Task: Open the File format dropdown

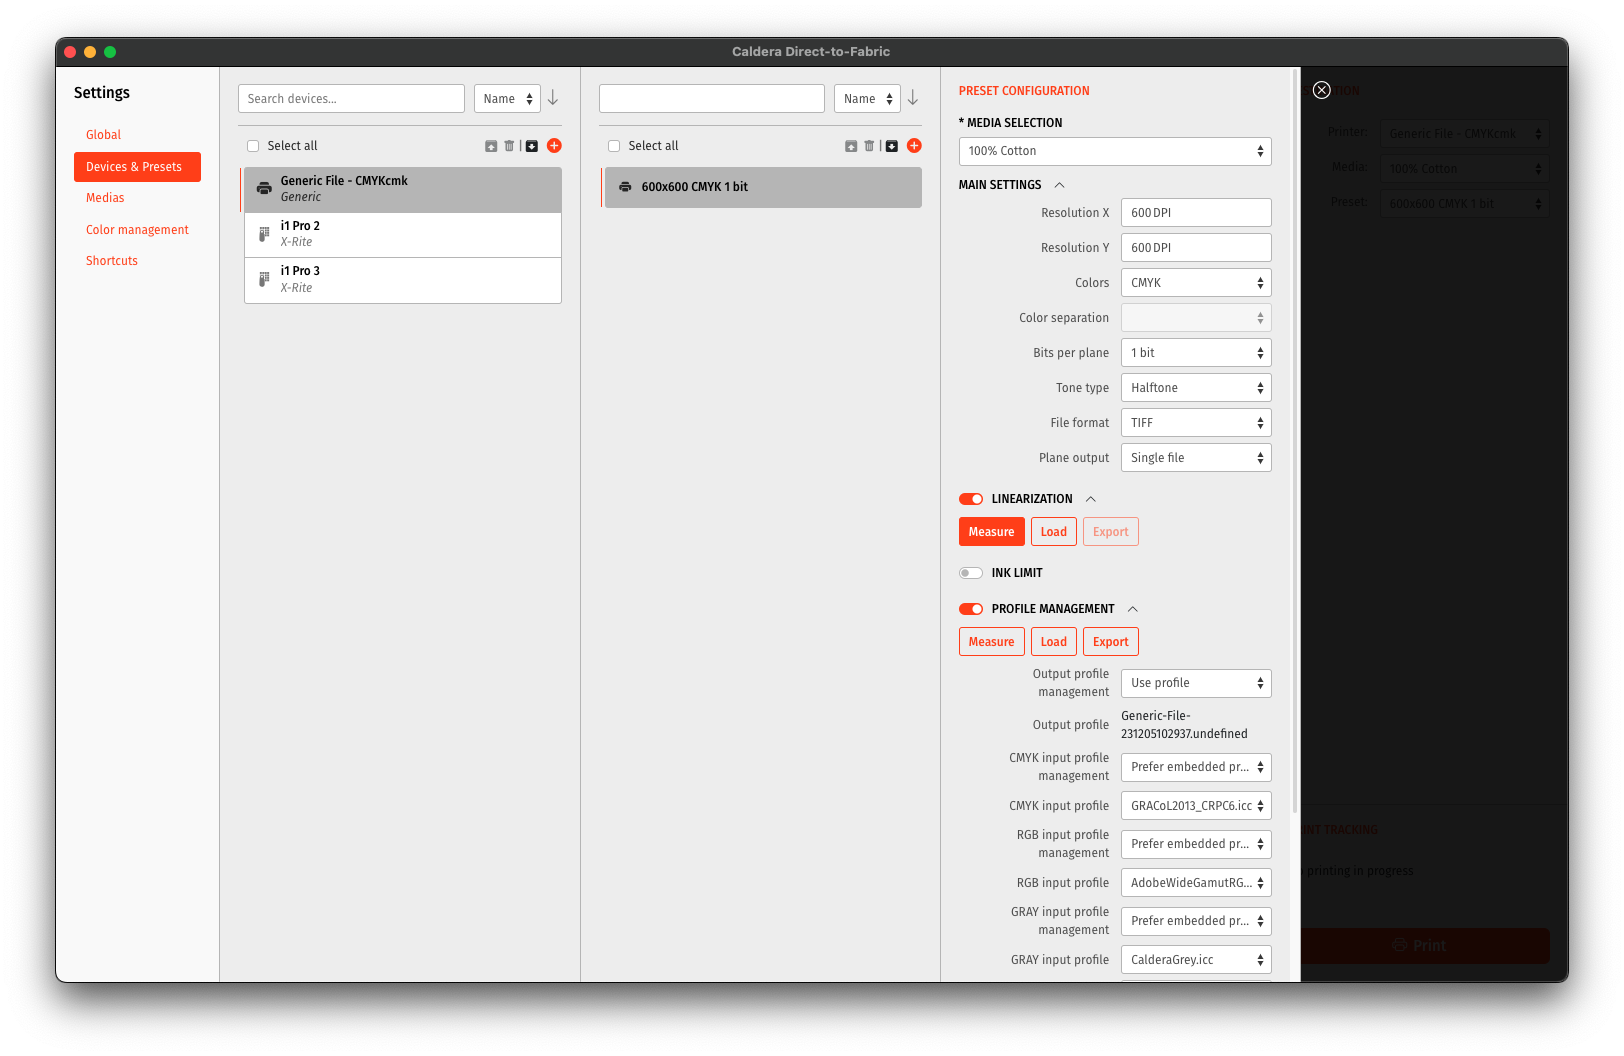Action: coord(1195,423)
